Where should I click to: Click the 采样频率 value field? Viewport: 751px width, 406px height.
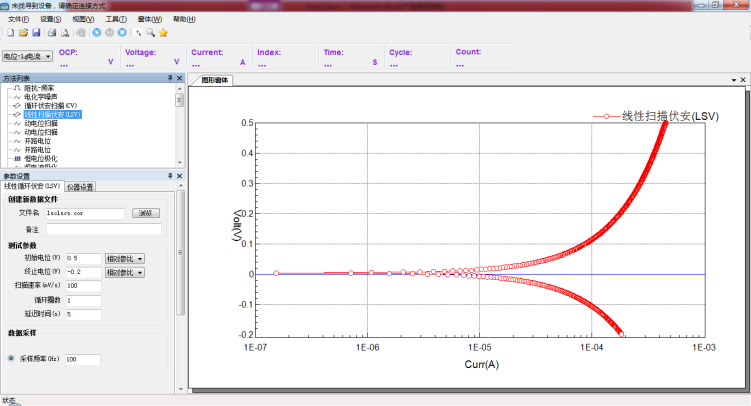82,360
